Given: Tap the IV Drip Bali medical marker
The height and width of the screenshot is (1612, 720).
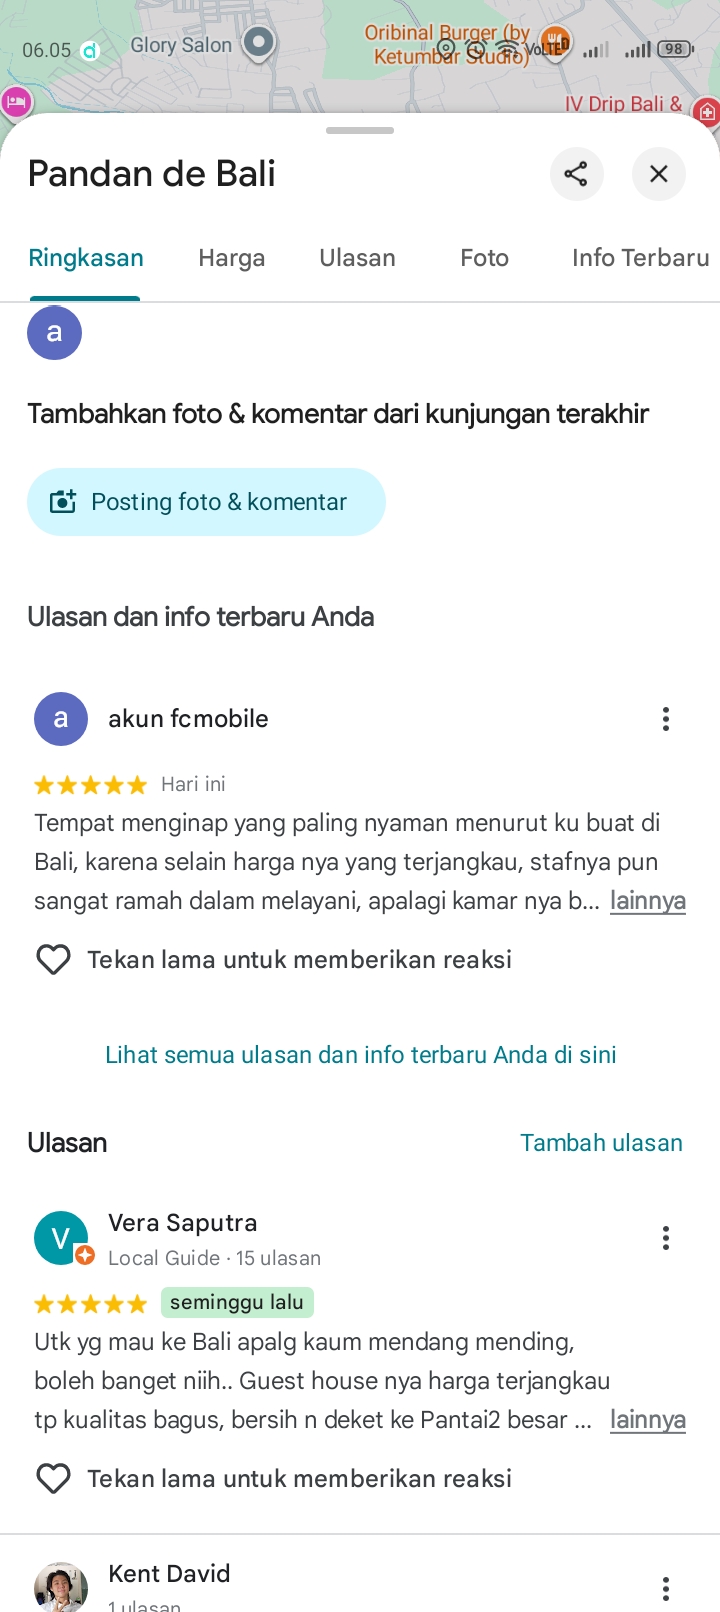Looking at the screenshot, I should 707,112.
